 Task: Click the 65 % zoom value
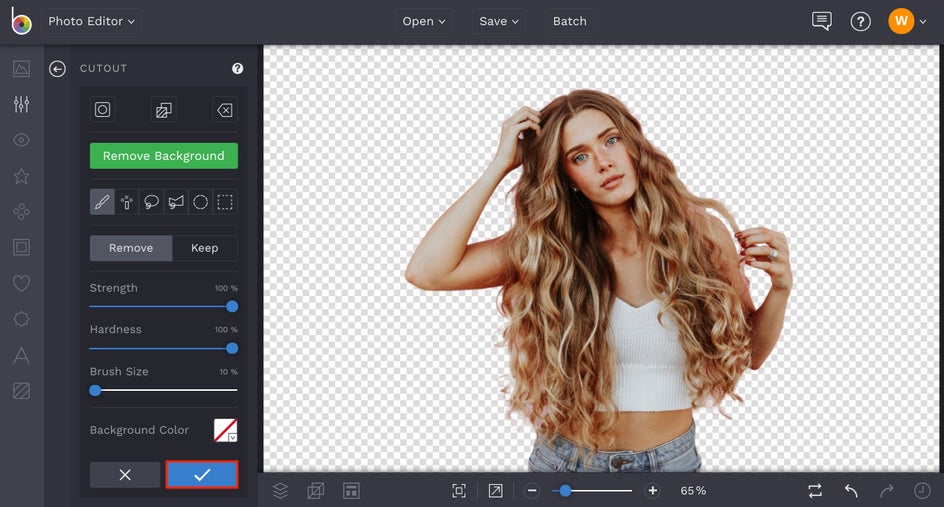693,491
